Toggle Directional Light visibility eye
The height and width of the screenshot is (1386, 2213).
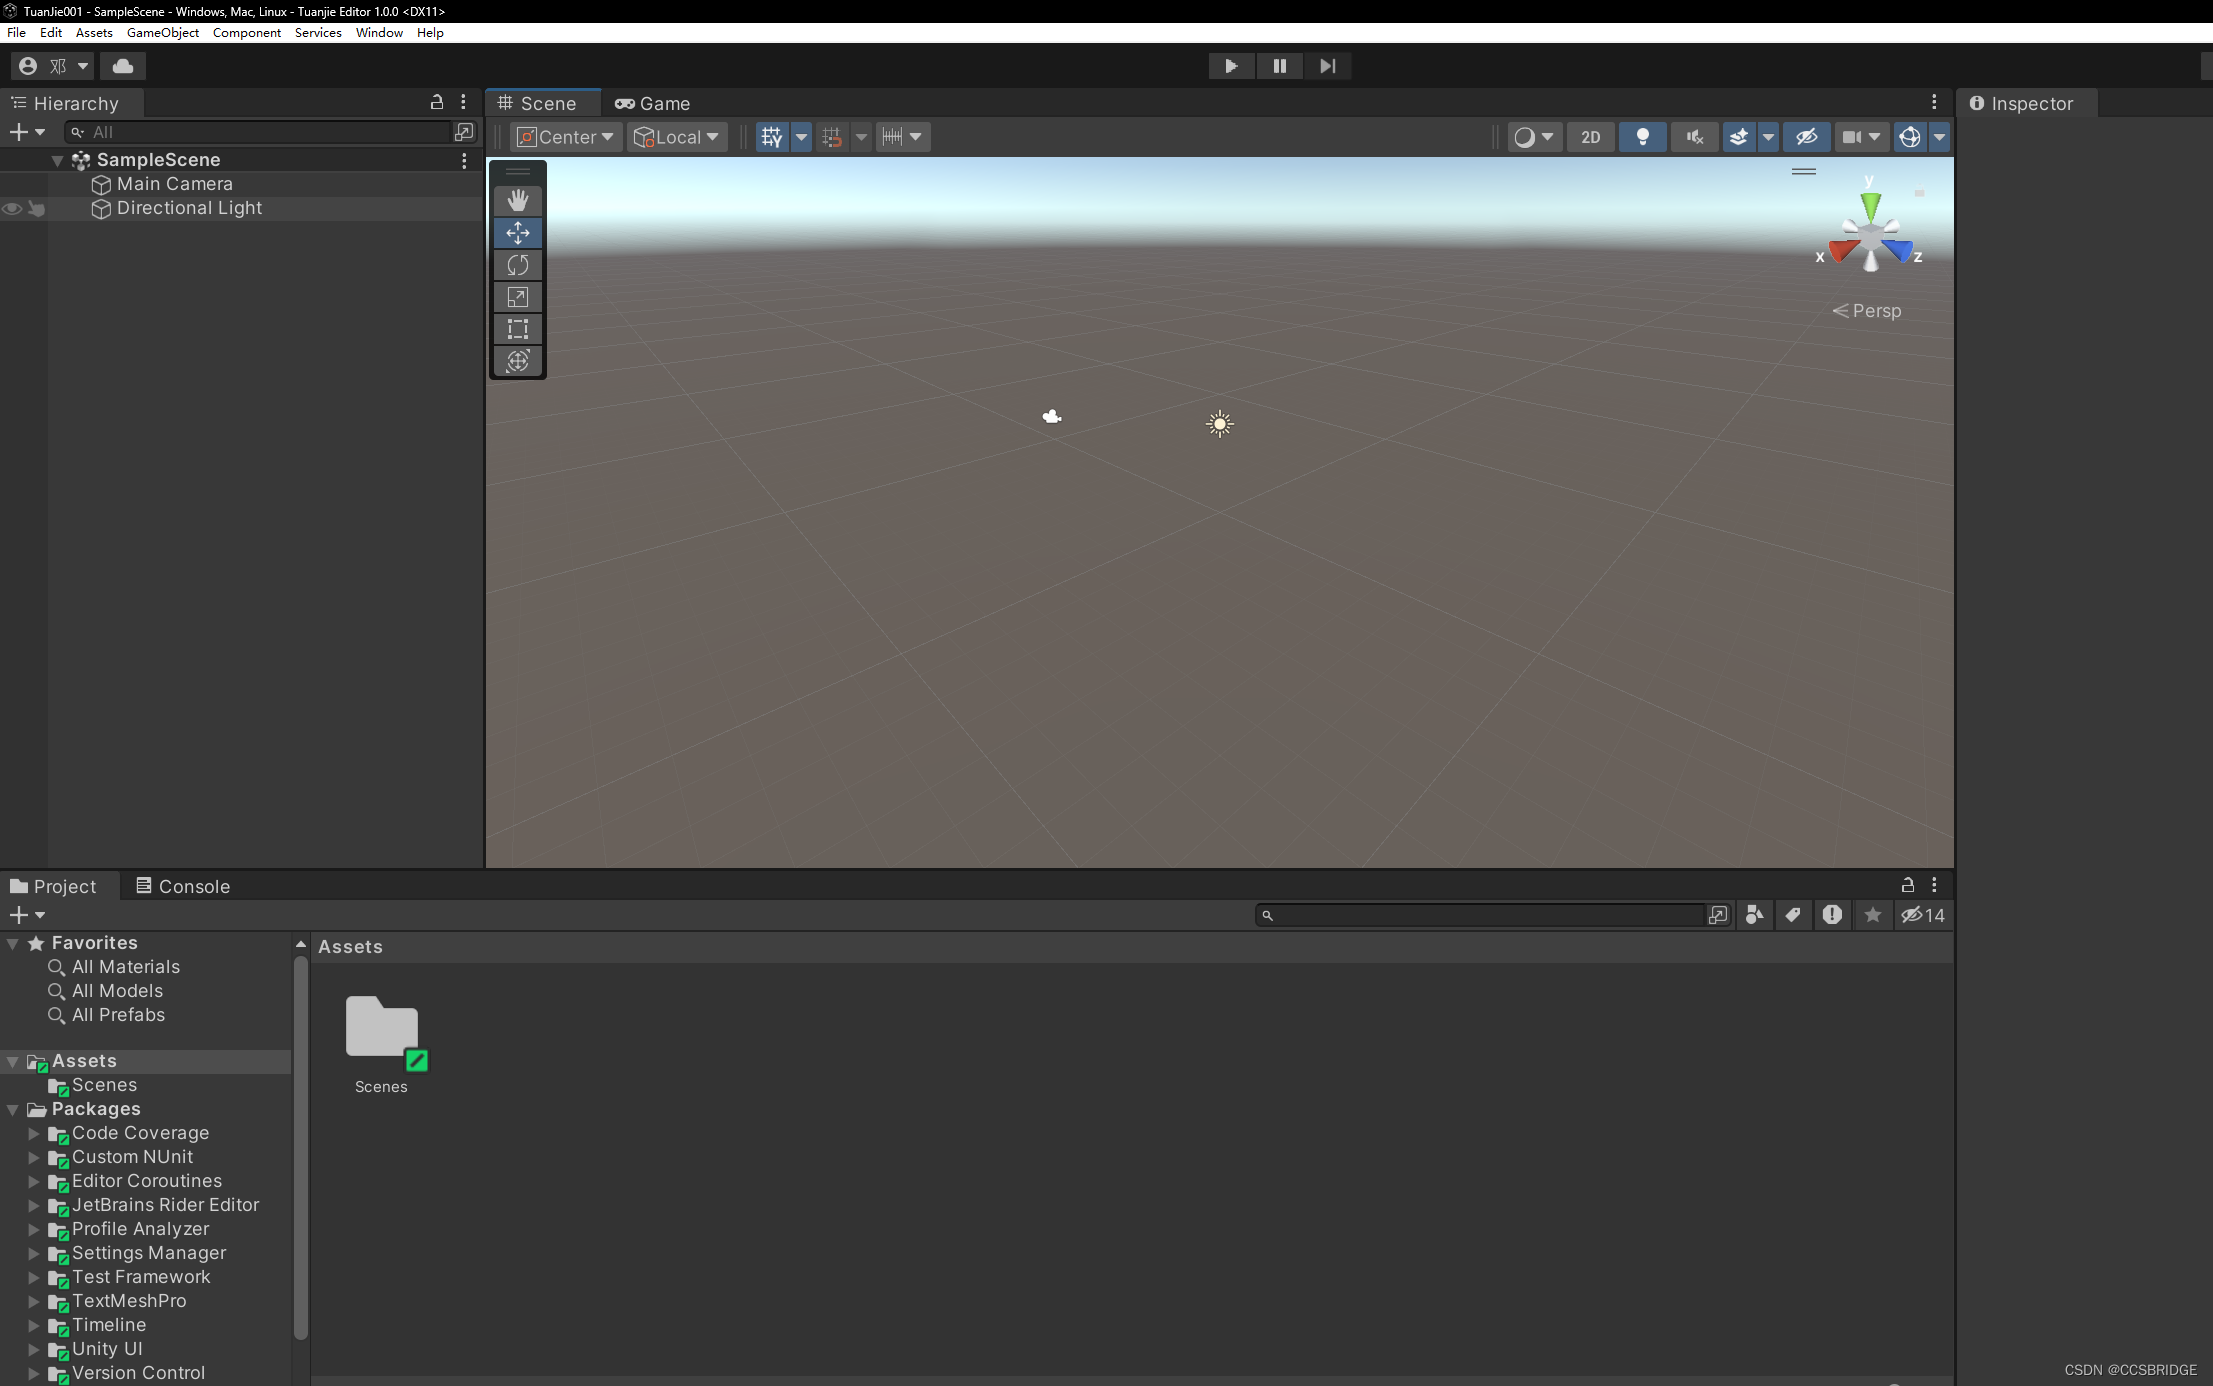click(x=12, y=209)
